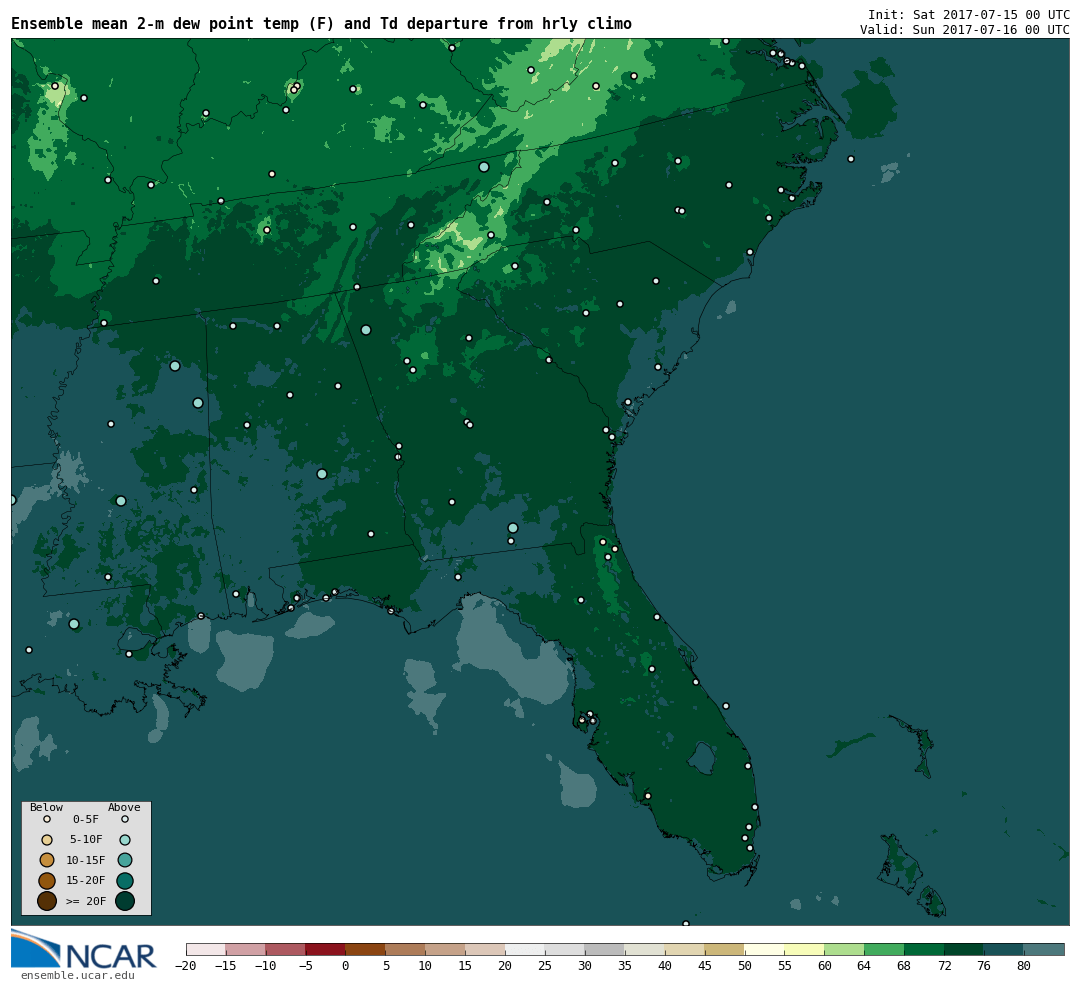
Task: Pick the 45 to 50 khaki color bar swatch
Action: [x=725, y=949]
